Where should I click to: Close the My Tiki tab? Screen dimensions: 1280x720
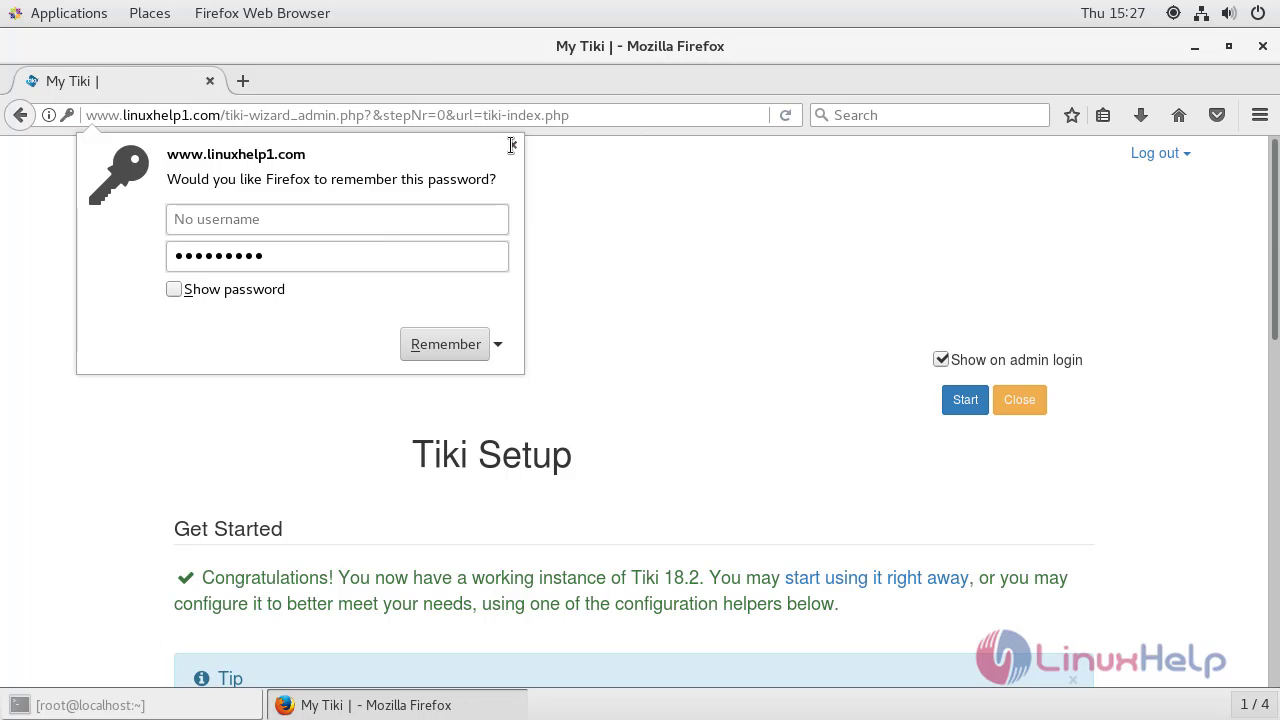(x=210, y=81)
